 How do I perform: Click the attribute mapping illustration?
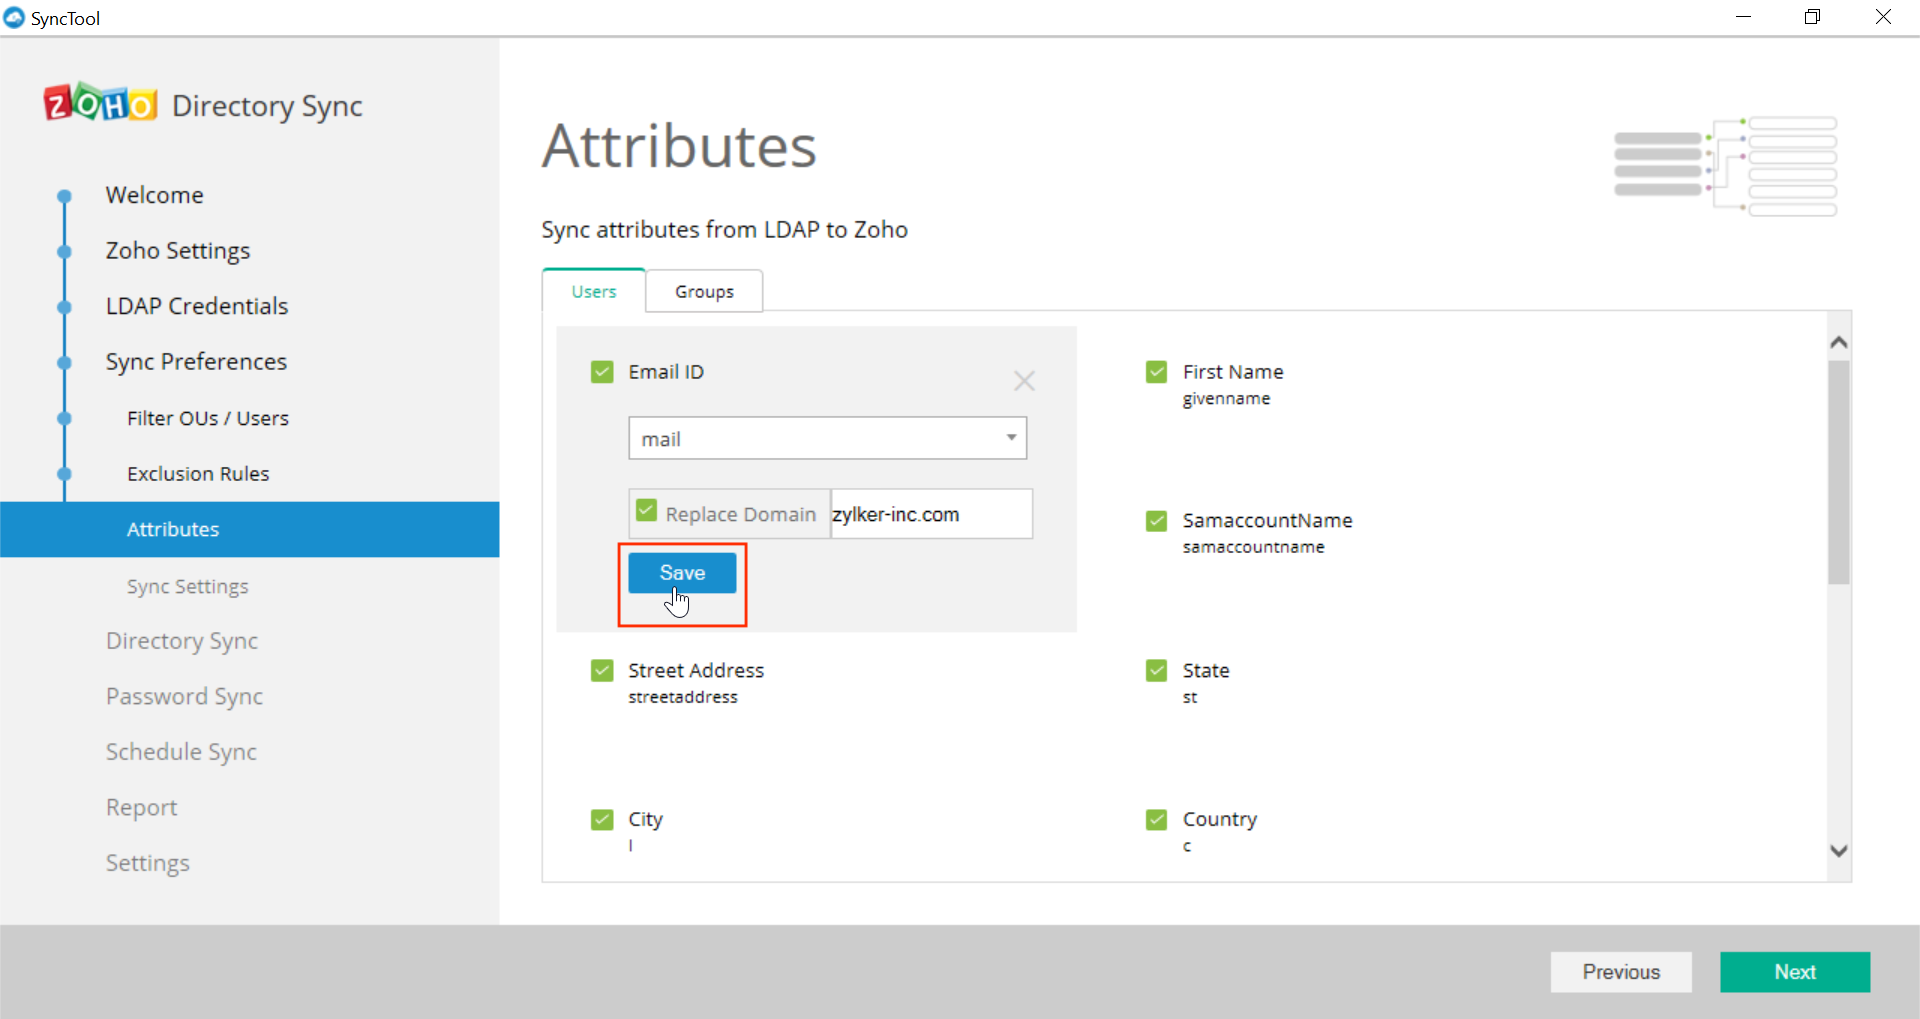coord(1727,165)
